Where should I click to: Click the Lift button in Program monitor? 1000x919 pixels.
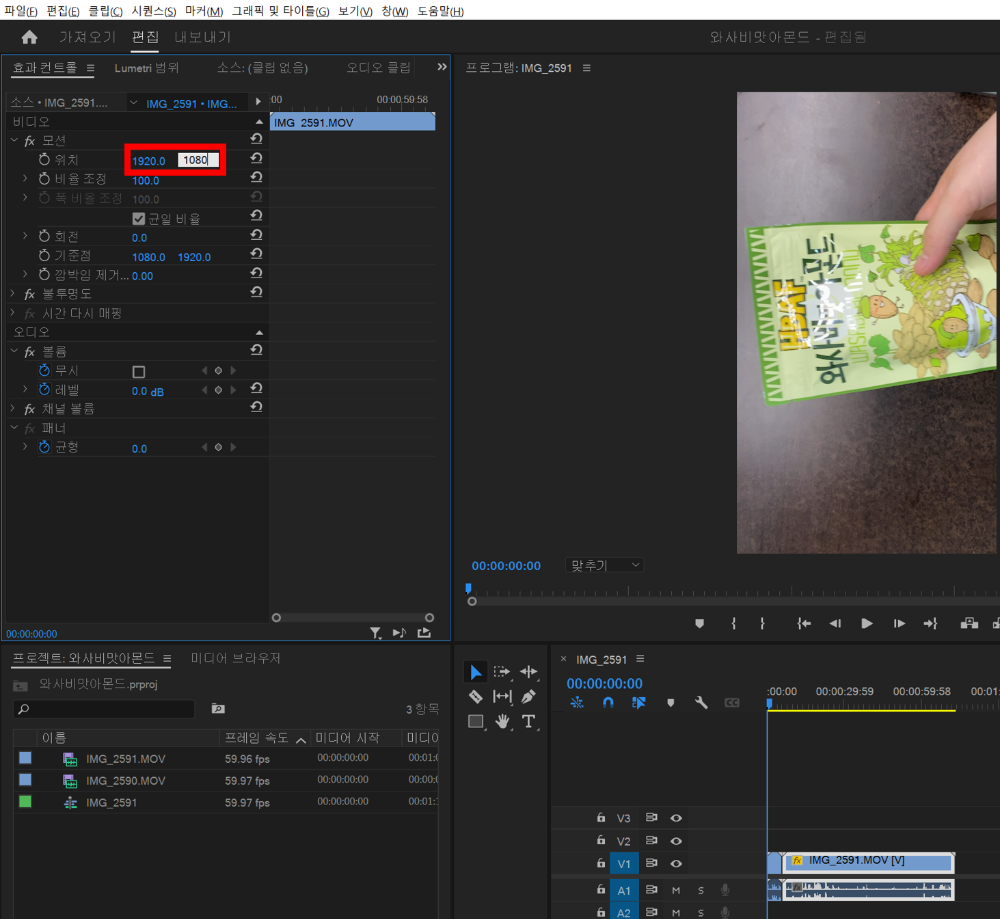[x=969, y=623]
